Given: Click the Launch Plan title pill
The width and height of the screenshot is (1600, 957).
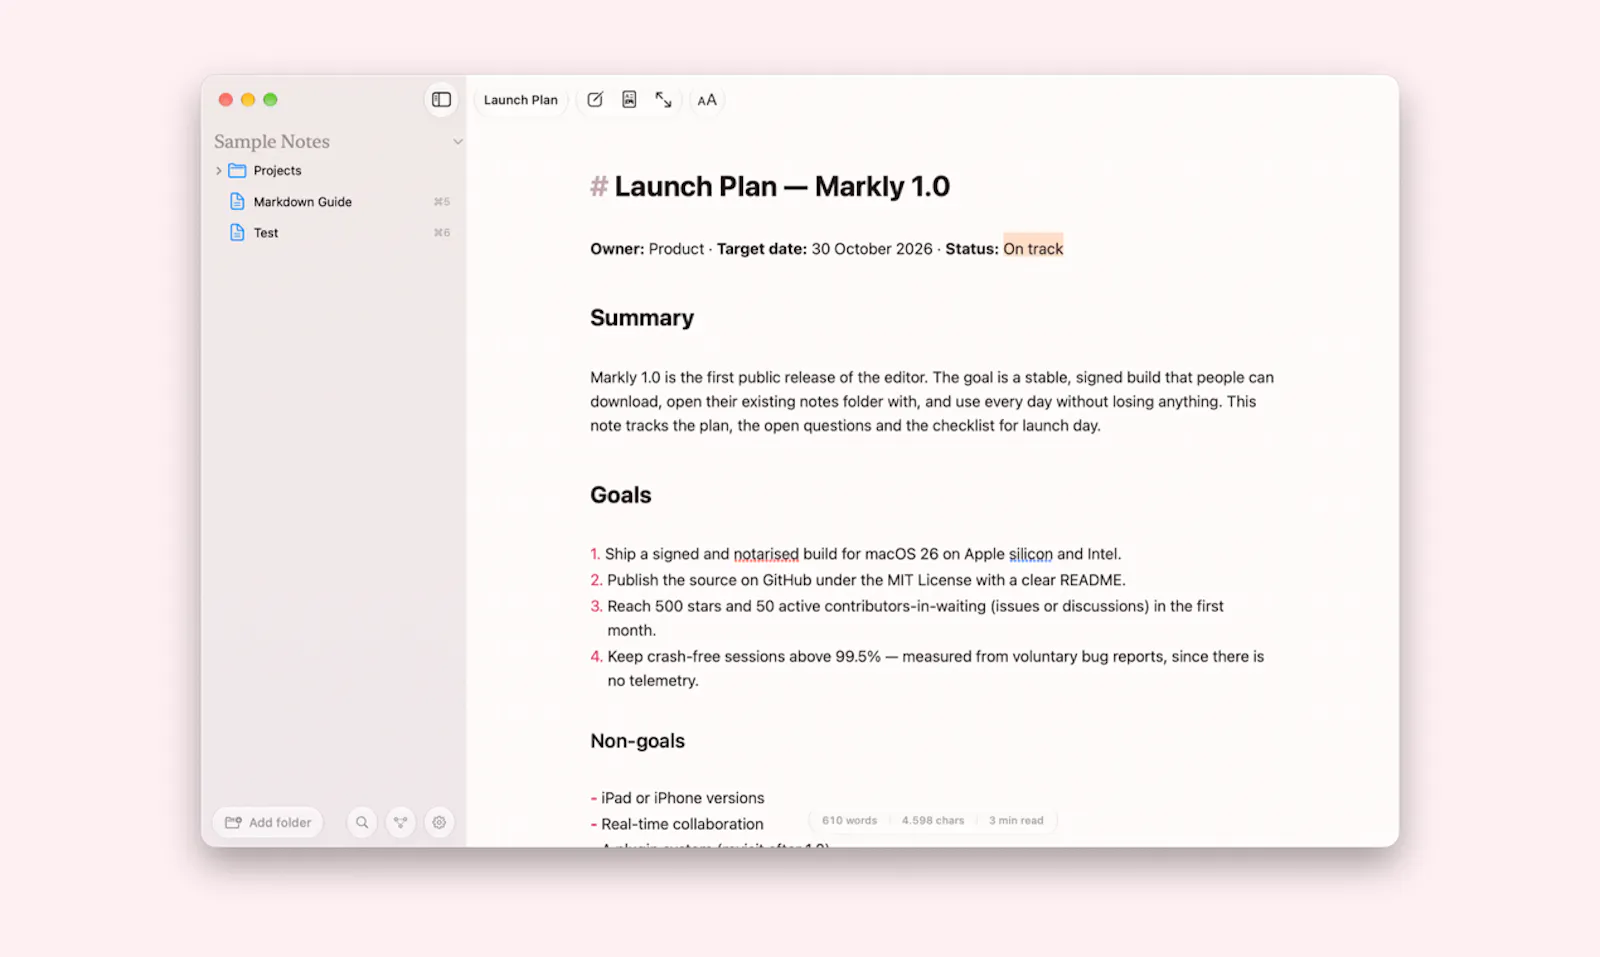Looking at the screenshot, I should pyautogui.click(x=521, y=100).
